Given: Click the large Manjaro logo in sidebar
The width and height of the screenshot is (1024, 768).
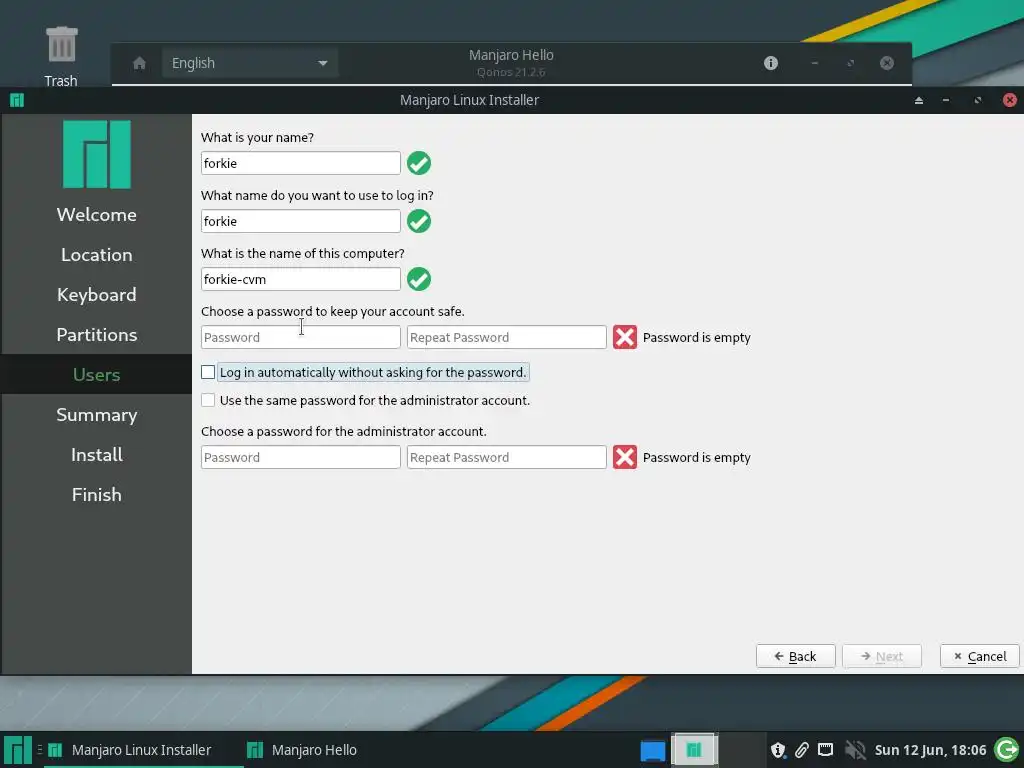Looking at the screenshot, I should (x=97, y=155).
